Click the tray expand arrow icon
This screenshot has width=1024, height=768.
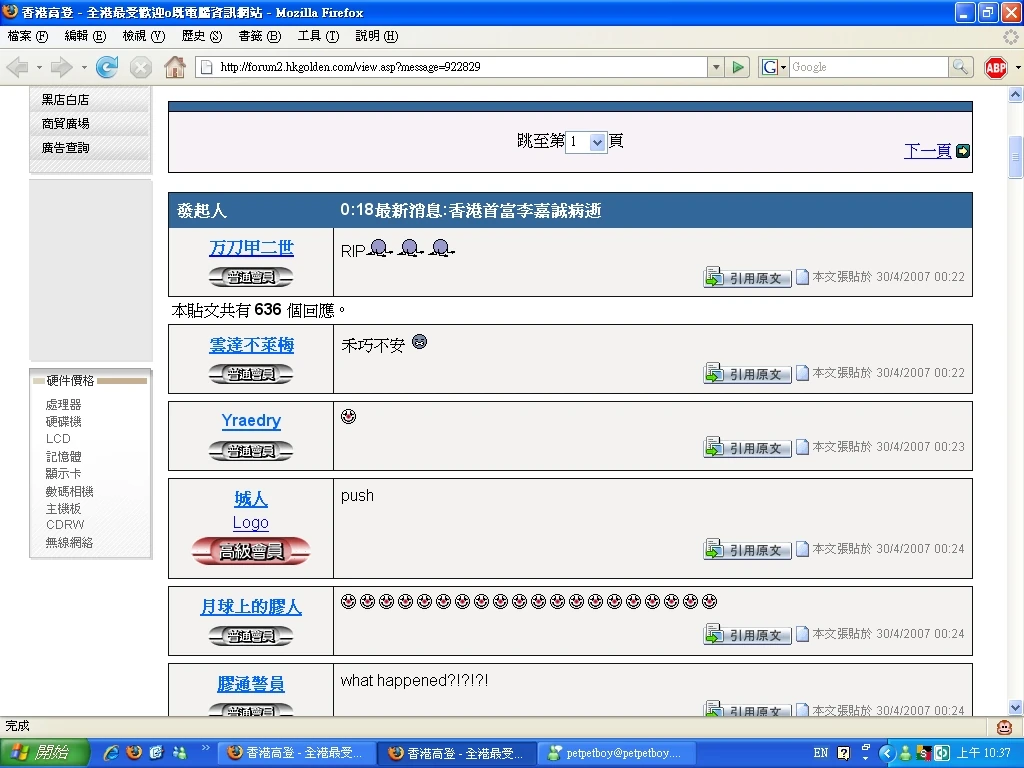(886, 753)
